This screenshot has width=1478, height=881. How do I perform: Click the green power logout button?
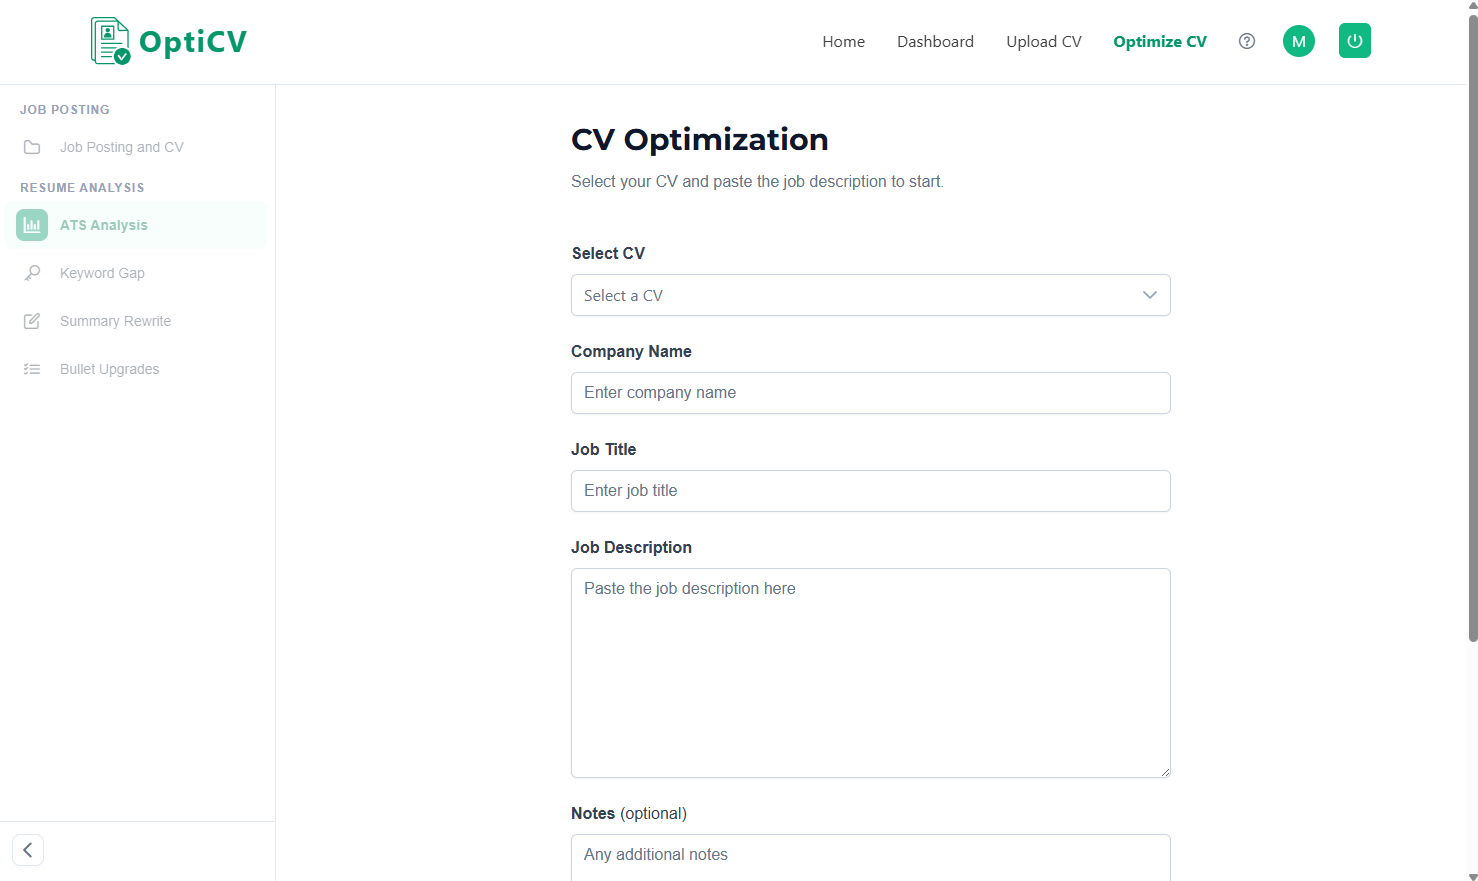pos(1355,41)
